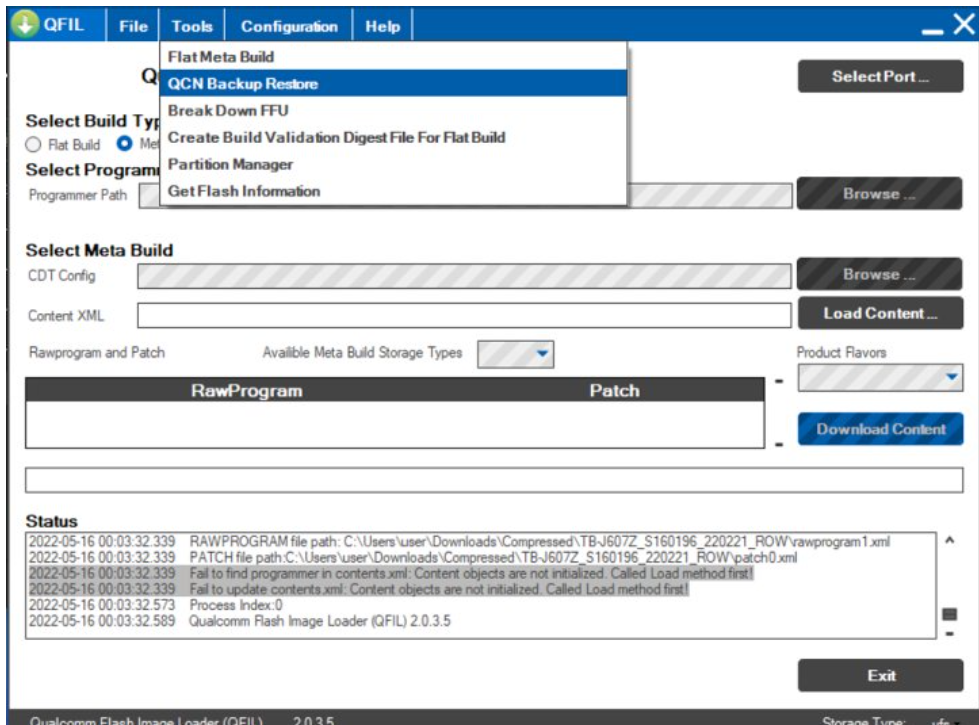This screenshot has width=979, height=725.
Task: Open Partition Manager from the menu
Action: (393, 164)
